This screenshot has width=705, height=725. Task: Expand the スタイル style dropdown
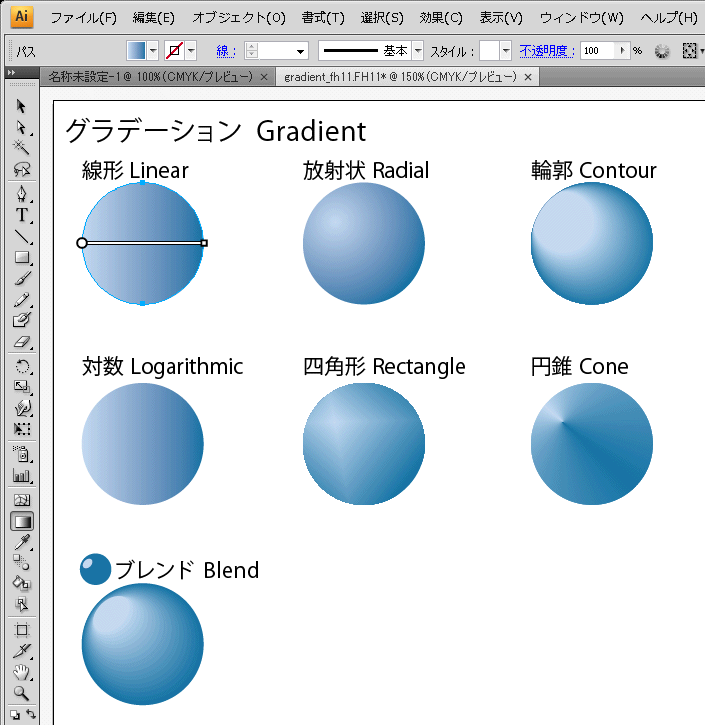(x=506, y=51)
